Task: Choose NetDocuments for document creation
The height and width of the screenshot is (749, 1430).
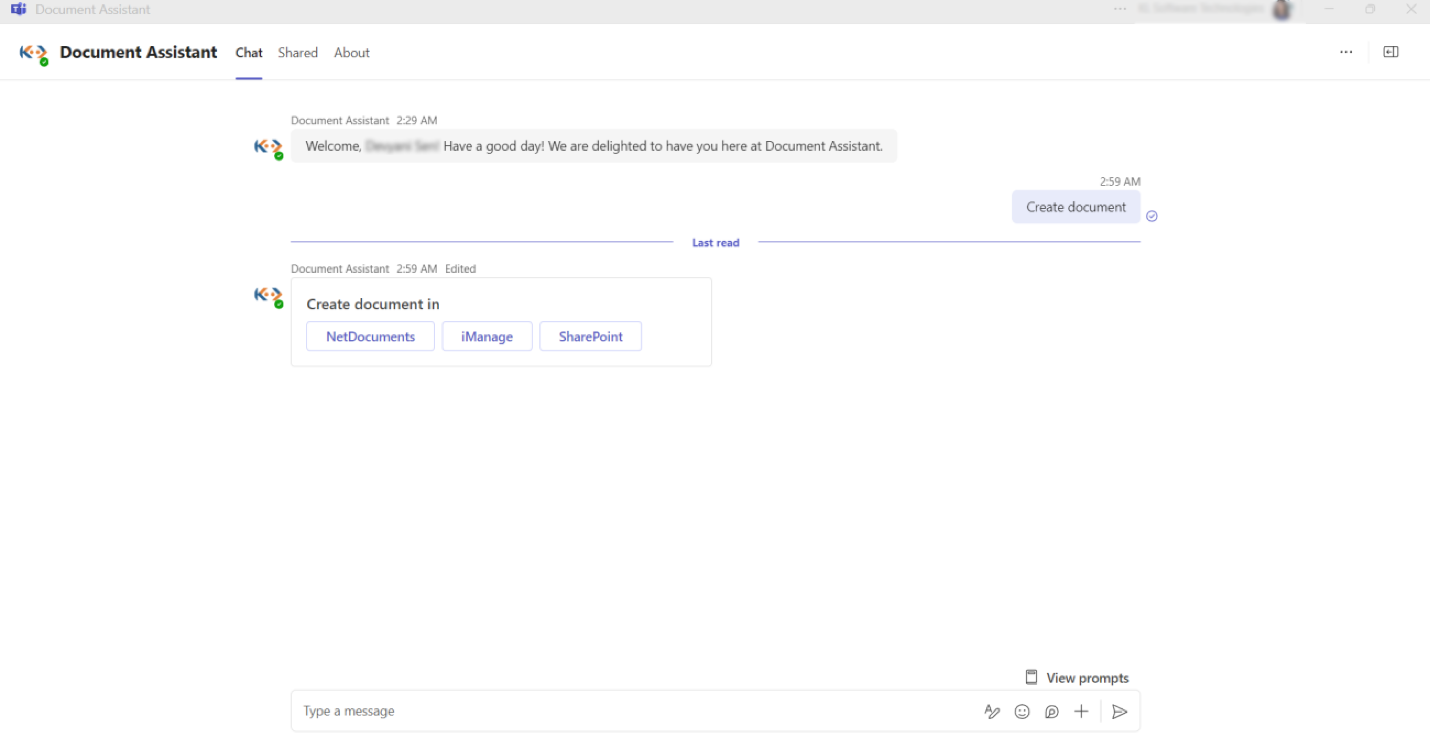Action: point(370,337)
